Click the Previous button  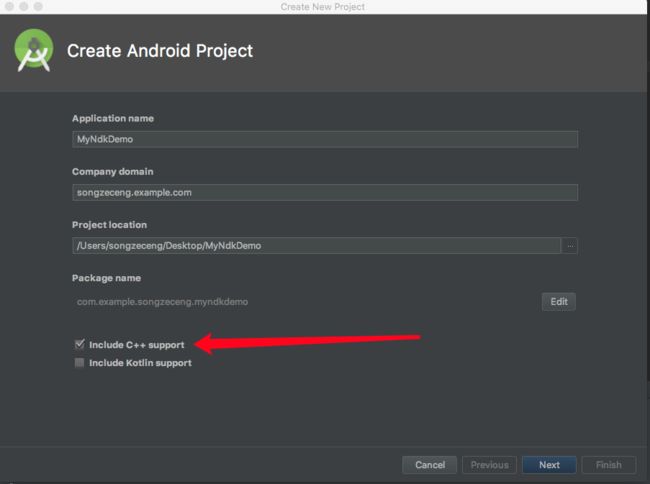click(490, 465)
